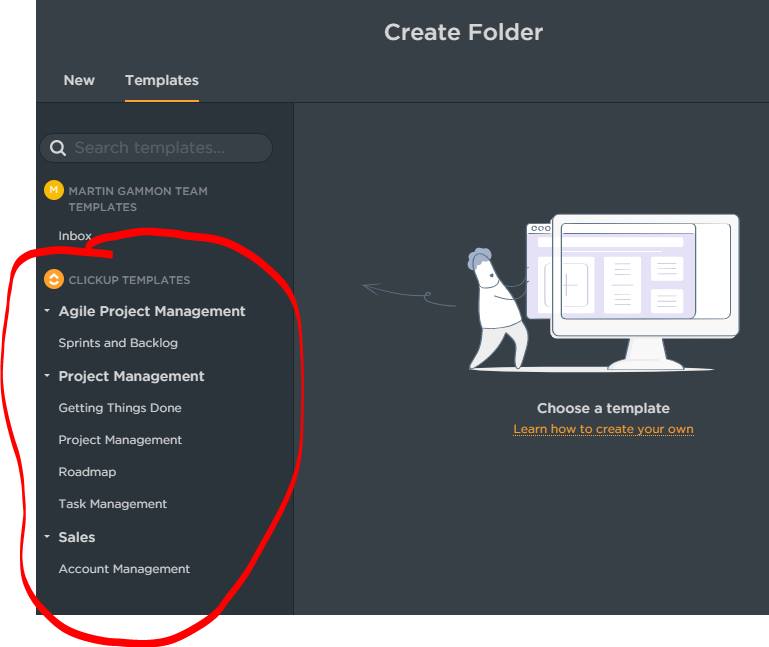Collapse the Agile Project Management category
769x647 pixels.
47,311
